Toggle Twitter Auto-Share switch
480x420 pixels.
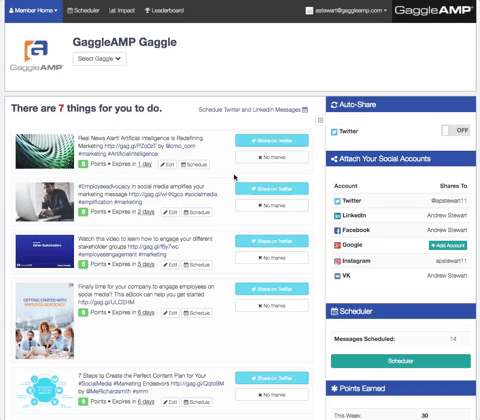click(456, 130)
